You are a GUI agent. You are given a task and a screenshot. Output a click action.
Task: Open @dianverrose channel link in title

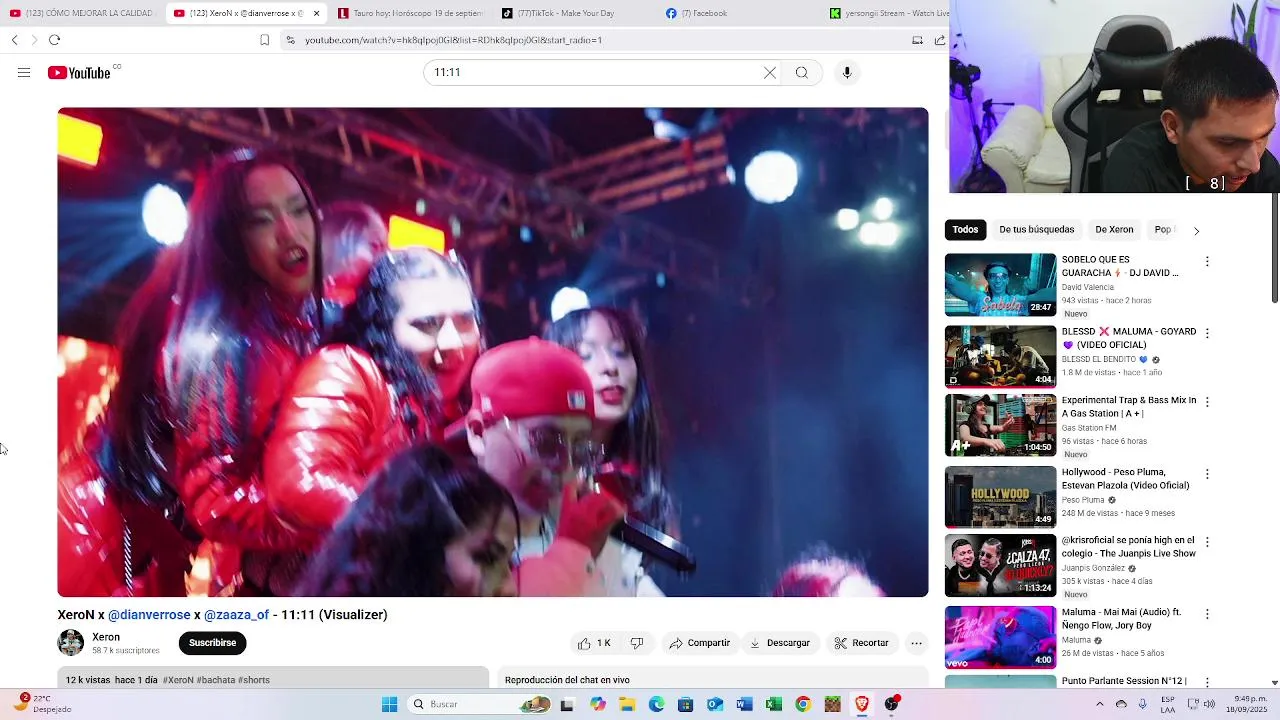click(x=149, y=615)
